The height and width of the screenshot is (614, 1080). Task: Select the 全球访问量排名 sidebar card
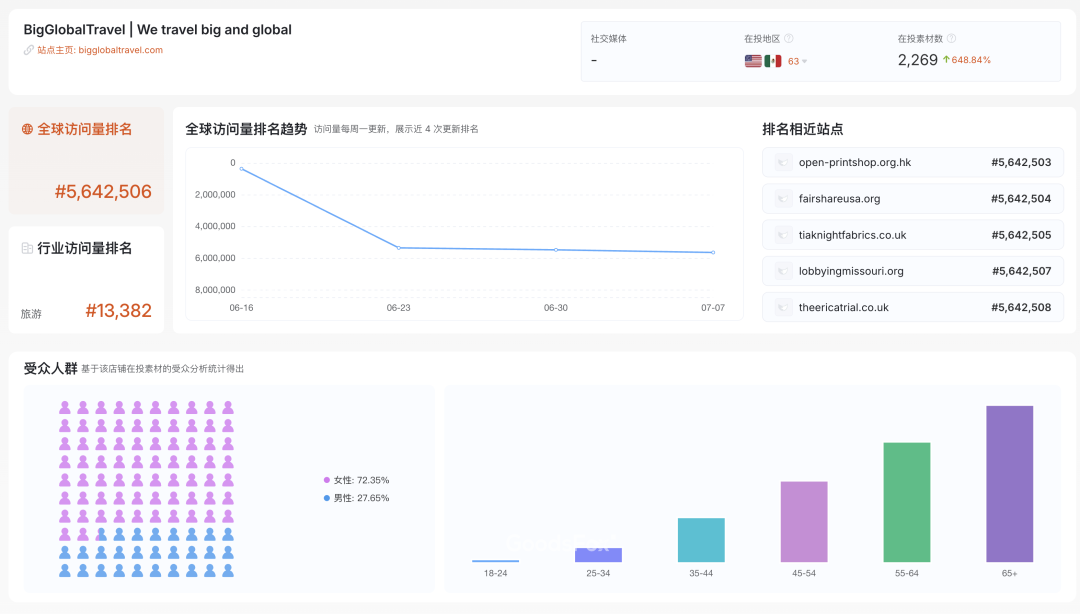[x=86, y=160]
